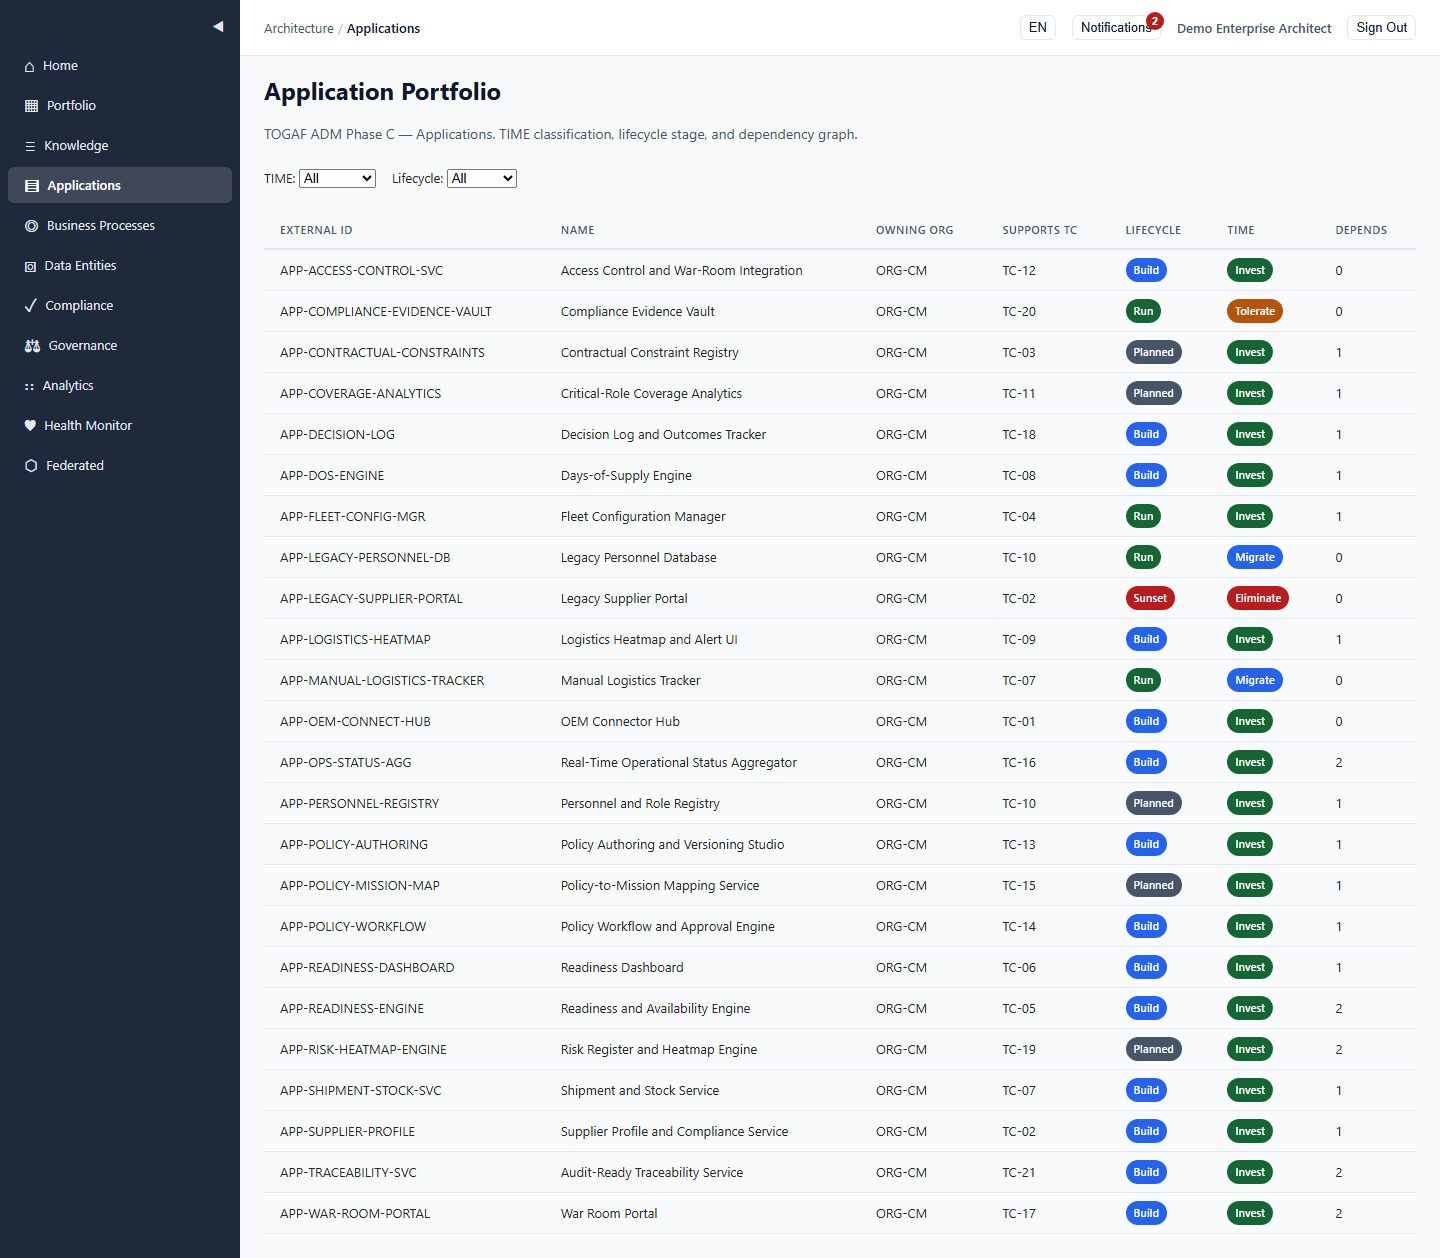Click Migrate badge in Legacy Personnel Database row
This screenshot has width=1440, height=1258.
(1255, 558)
